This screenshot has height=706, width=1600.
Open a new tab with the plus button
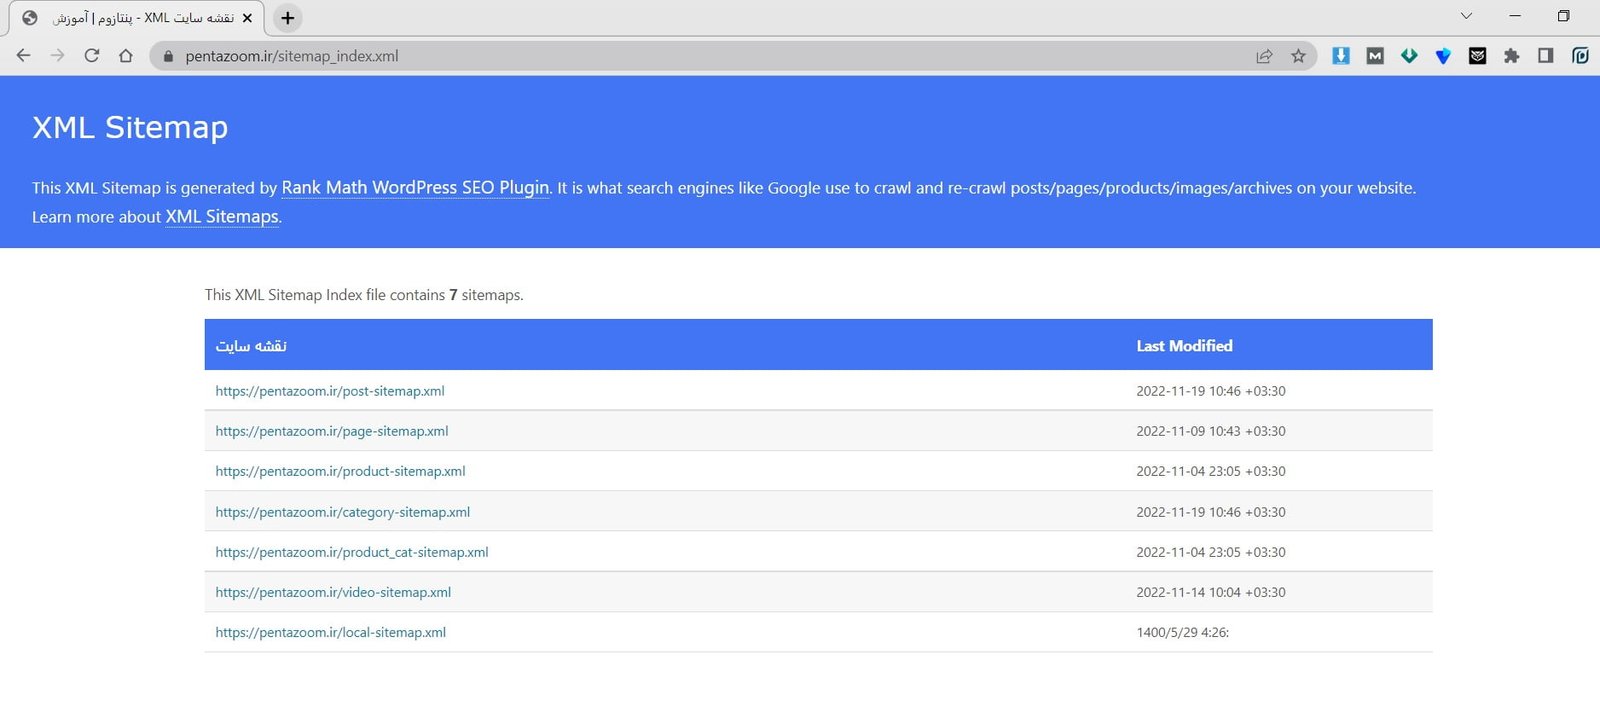(x=287, y=18)
